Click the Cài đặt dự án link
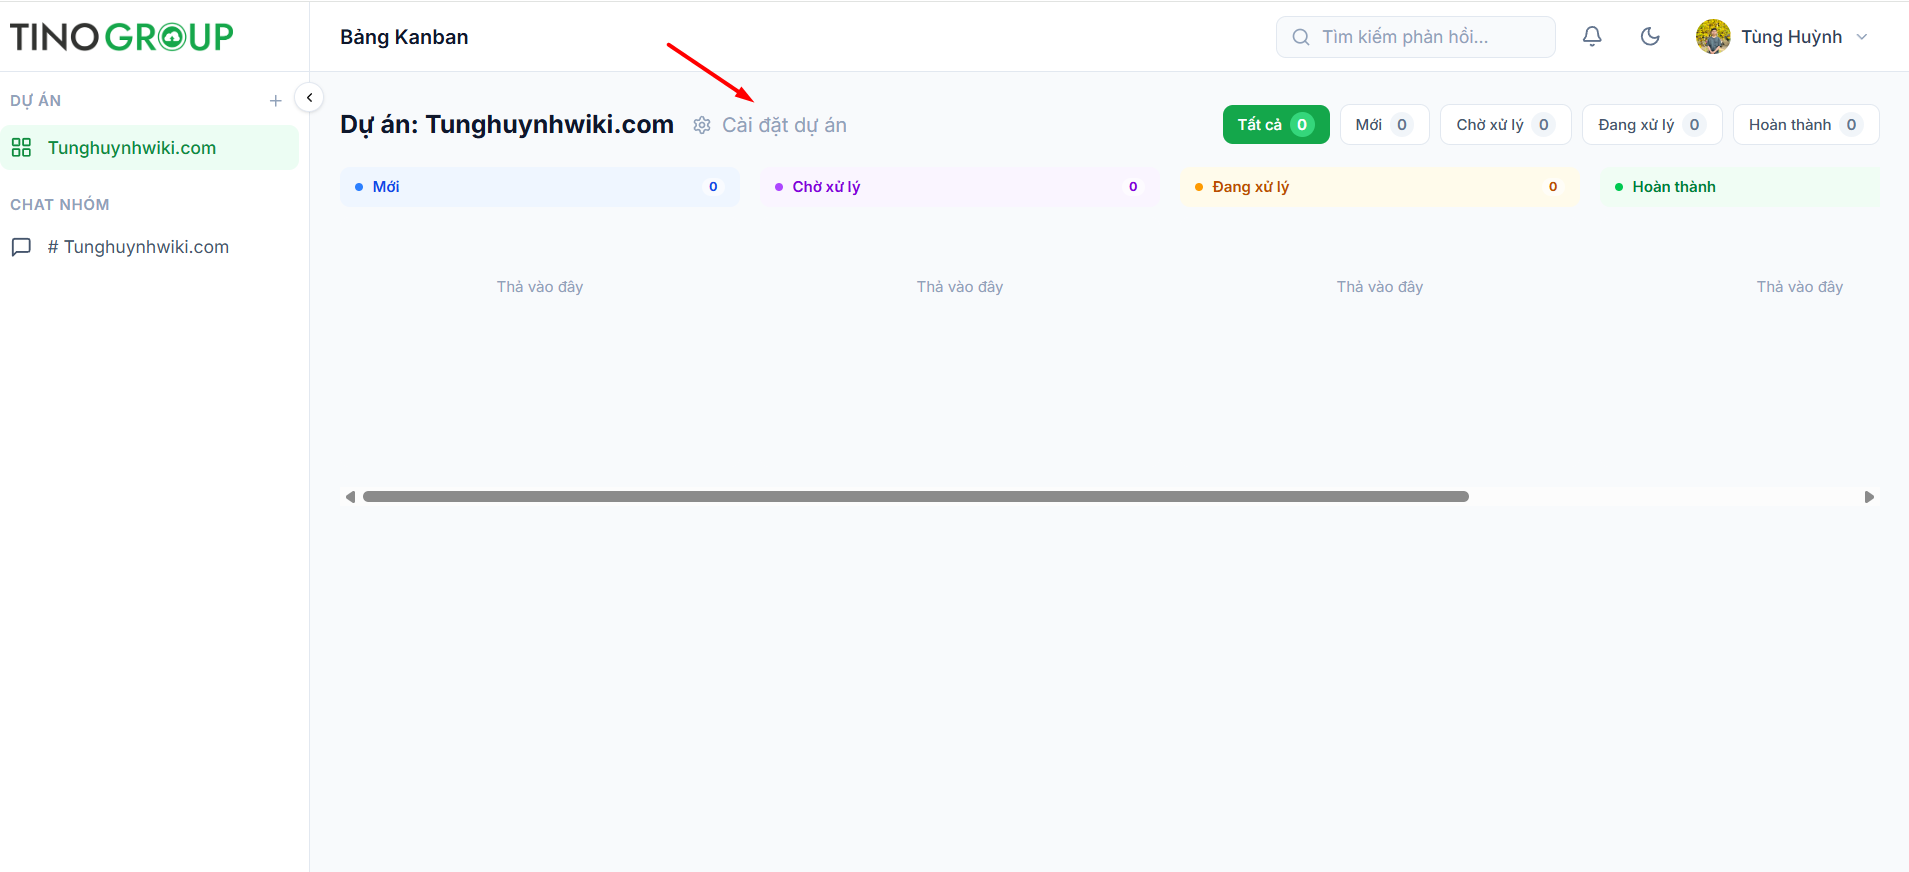 (x=784, y=125)
